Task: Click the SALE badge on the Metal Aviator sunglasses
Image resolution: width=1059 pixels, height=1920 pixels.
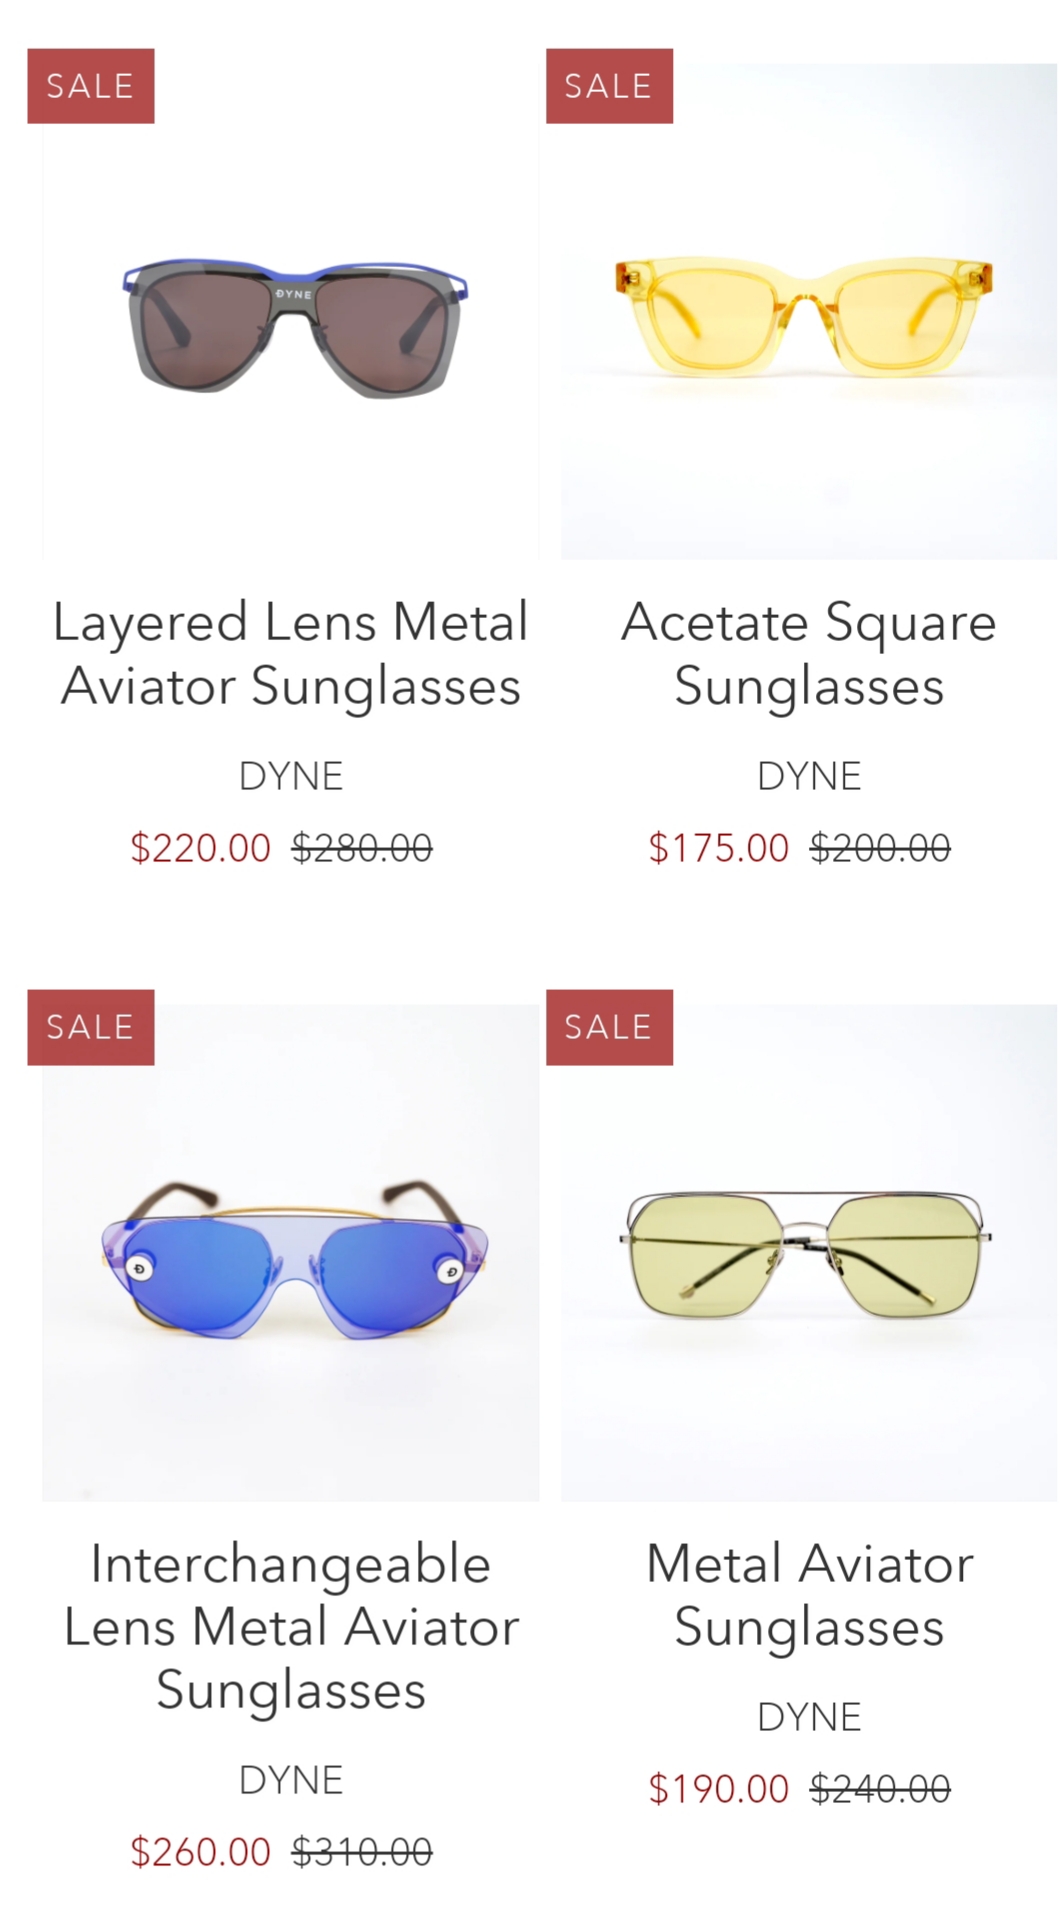Action: coord(609,1027)
